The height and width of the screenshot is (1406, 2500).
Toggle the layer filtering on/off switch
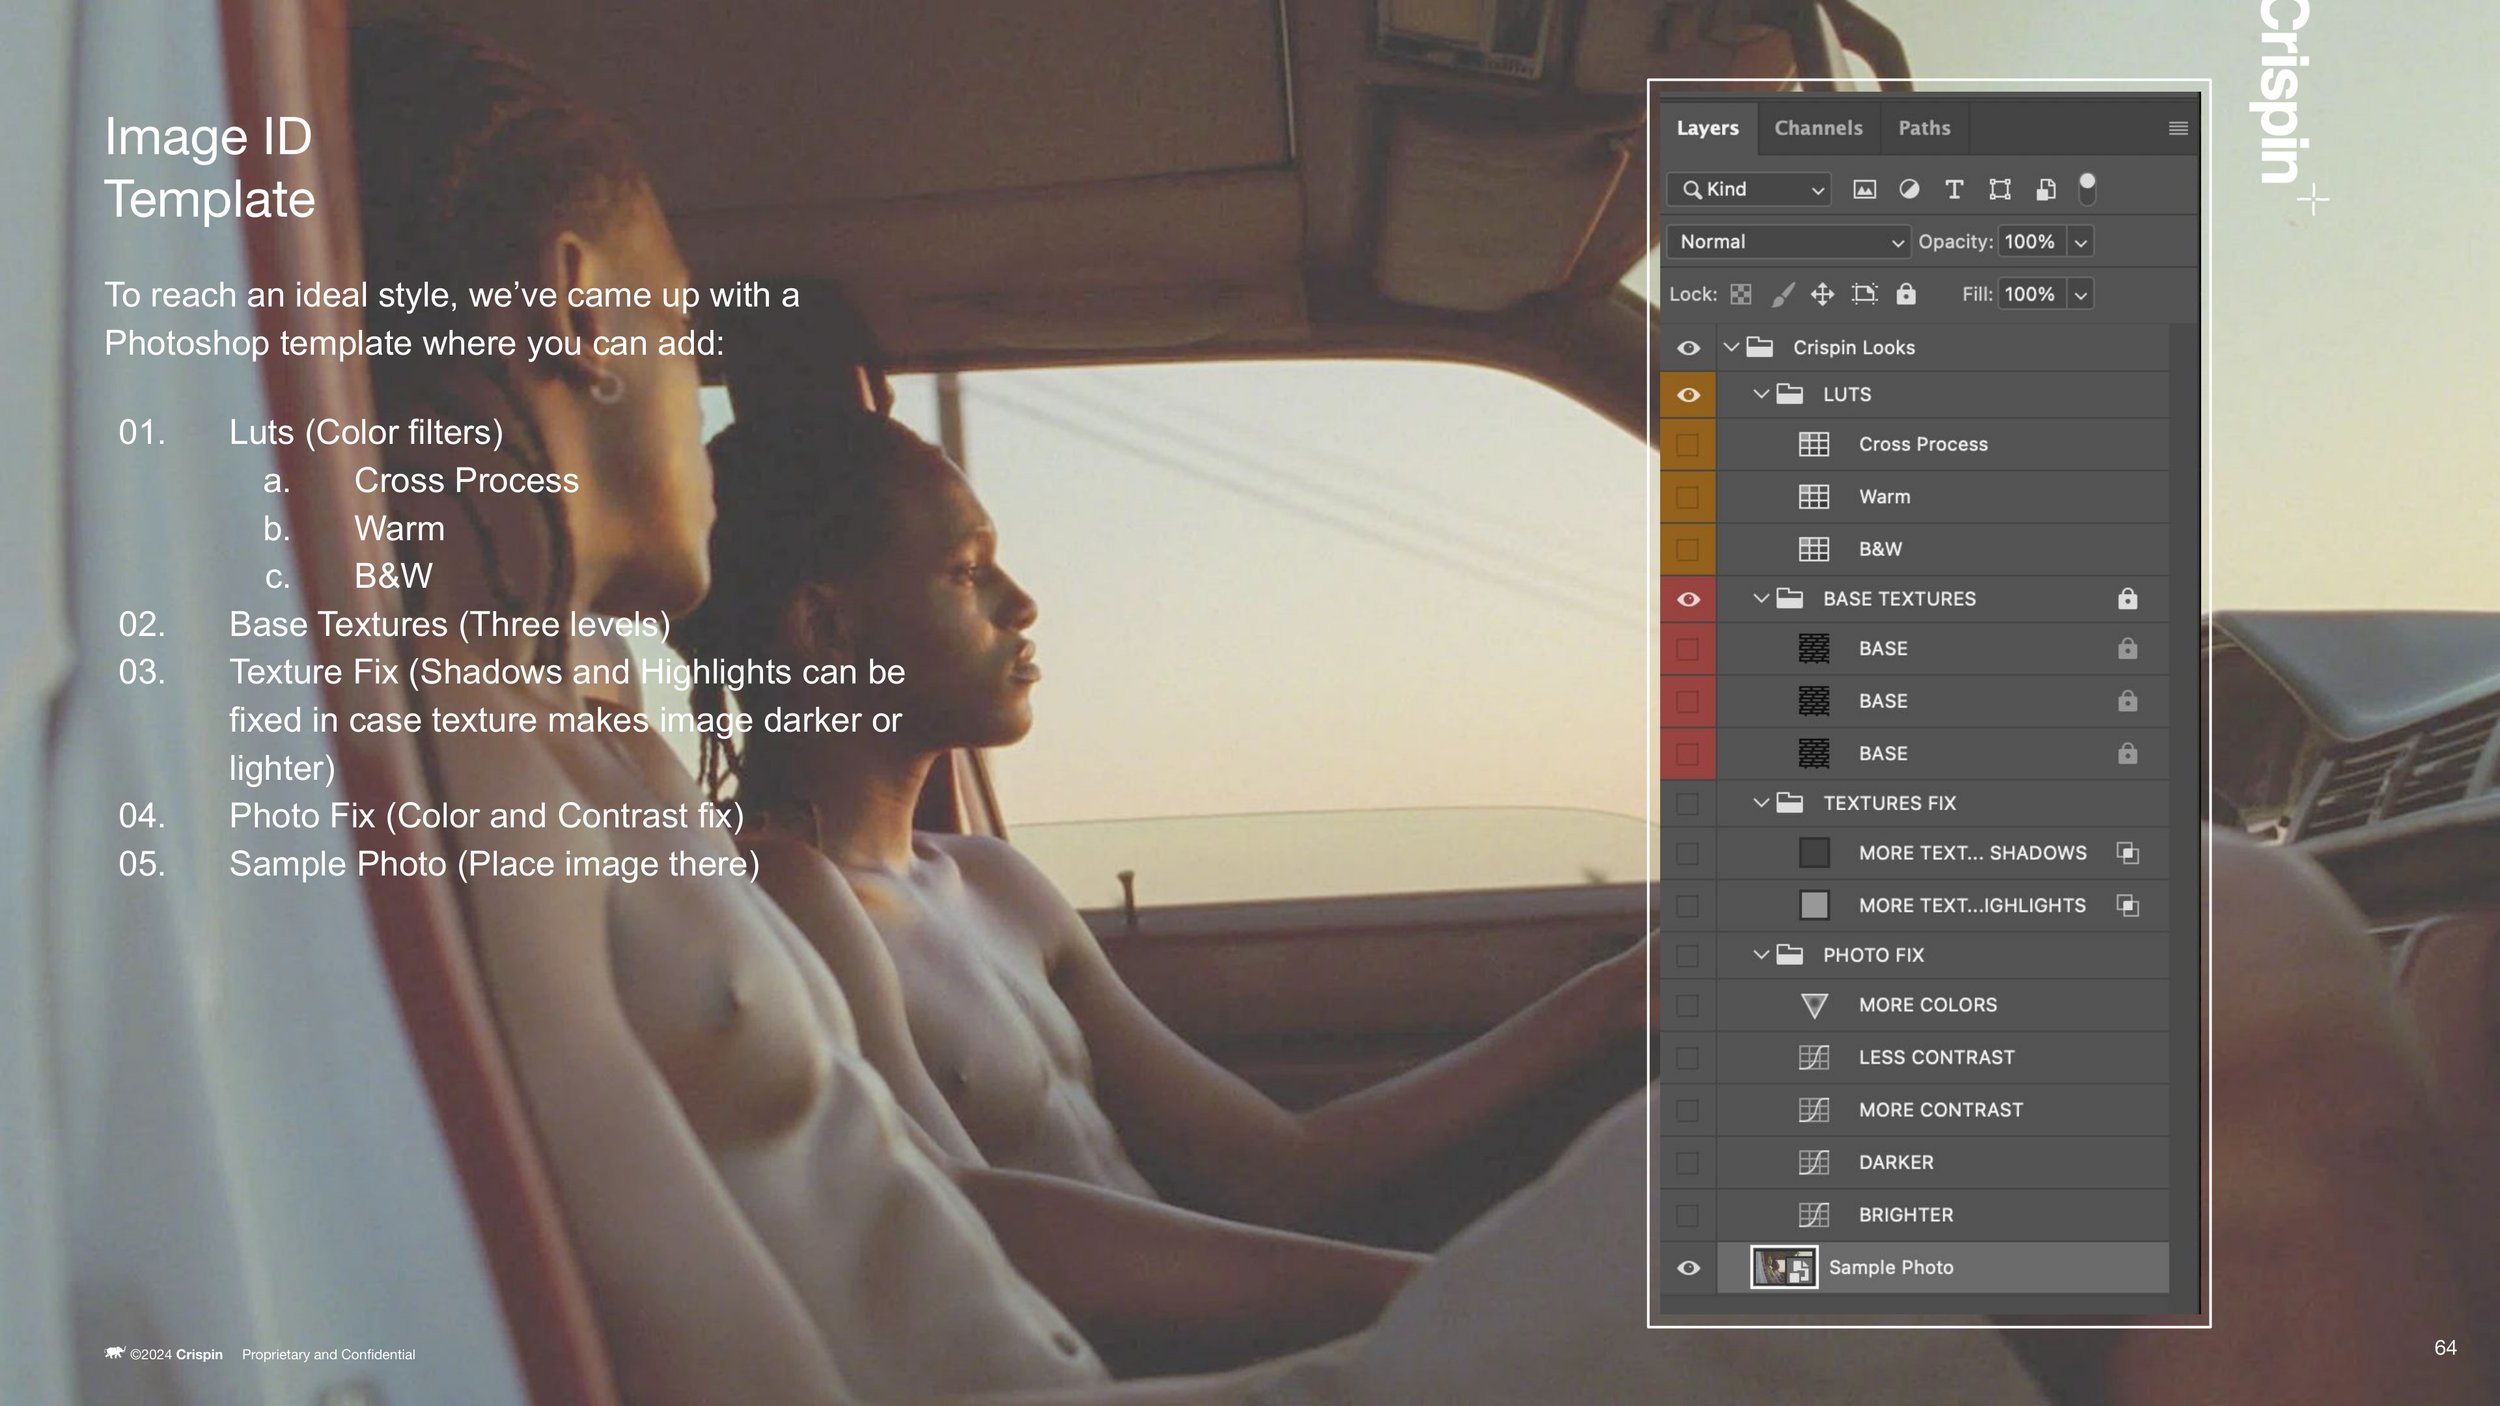click(2087, 188)
